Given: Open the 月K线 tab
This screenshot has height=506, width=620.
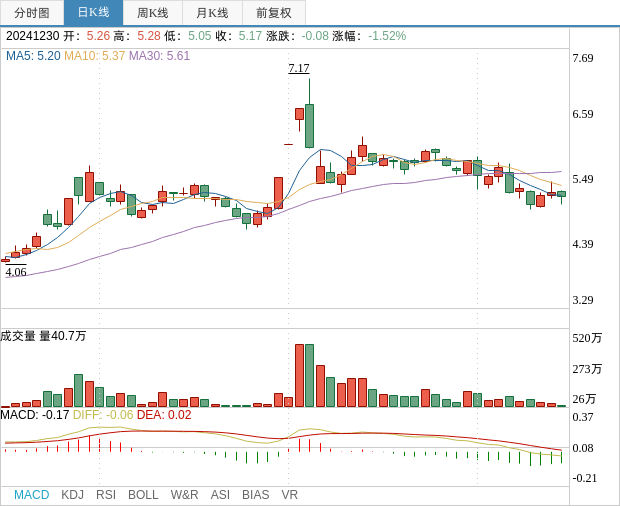Looking at the screenshot, I should point(212,13).
